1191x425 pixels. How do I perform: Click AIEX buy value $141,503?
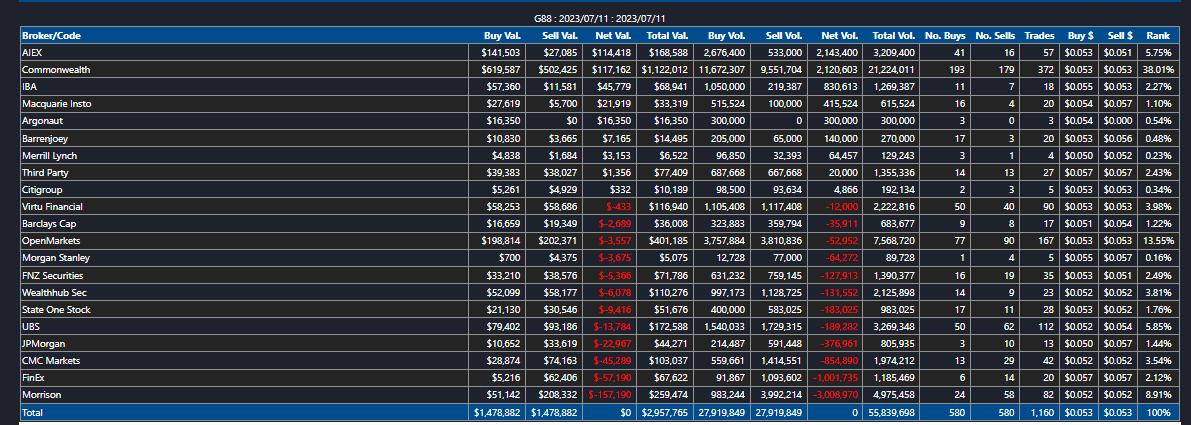[501, 52]
